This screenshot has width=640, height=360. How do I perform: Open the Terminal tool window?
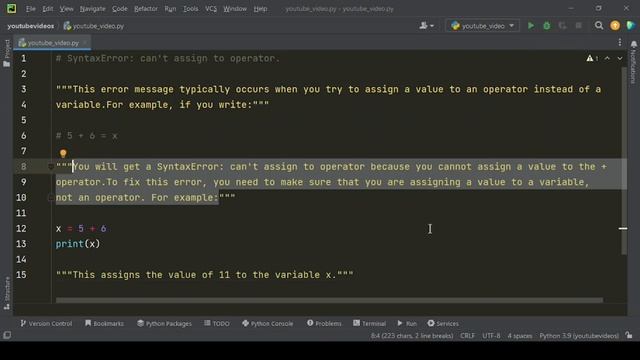click(x=369, y=323)
